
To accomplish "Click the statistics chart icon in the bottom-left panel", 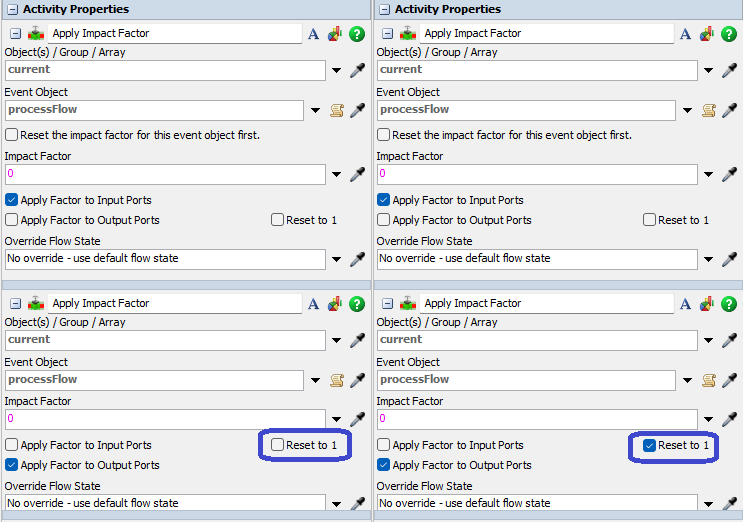I will [335, 304].
